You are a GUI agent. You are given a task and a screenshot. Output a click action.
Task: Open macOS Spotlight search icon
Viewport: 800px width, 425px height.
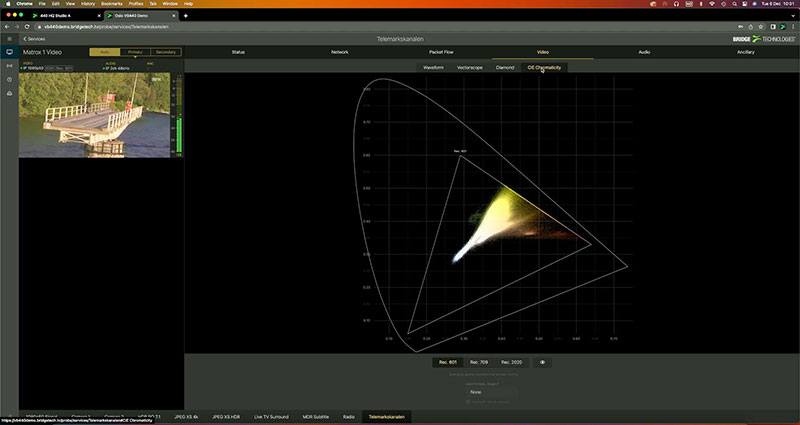click(x=734, y=4)
